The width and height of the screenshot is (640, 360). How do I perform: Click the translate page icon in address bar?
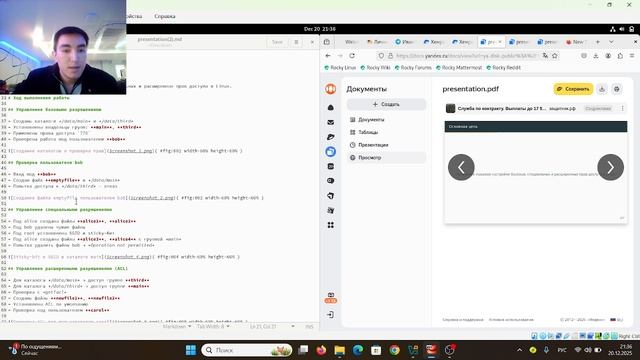pyautogui.click(x=545, y=56)
